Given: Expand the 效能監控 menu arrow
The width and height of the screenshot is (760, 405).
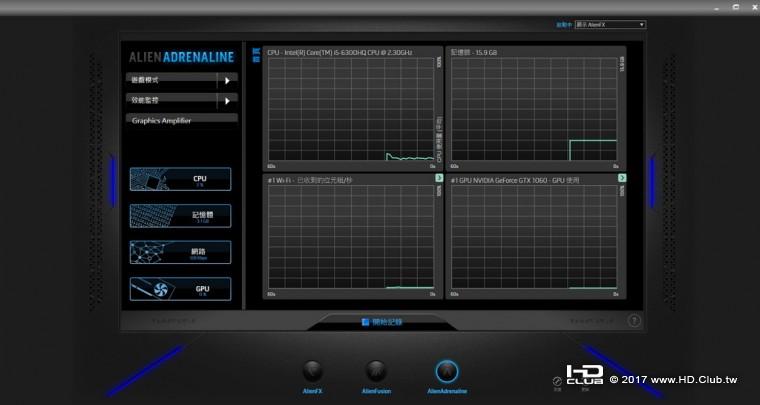Looking at the screenshot, I should pyautogui.click(x=227, y=101).
